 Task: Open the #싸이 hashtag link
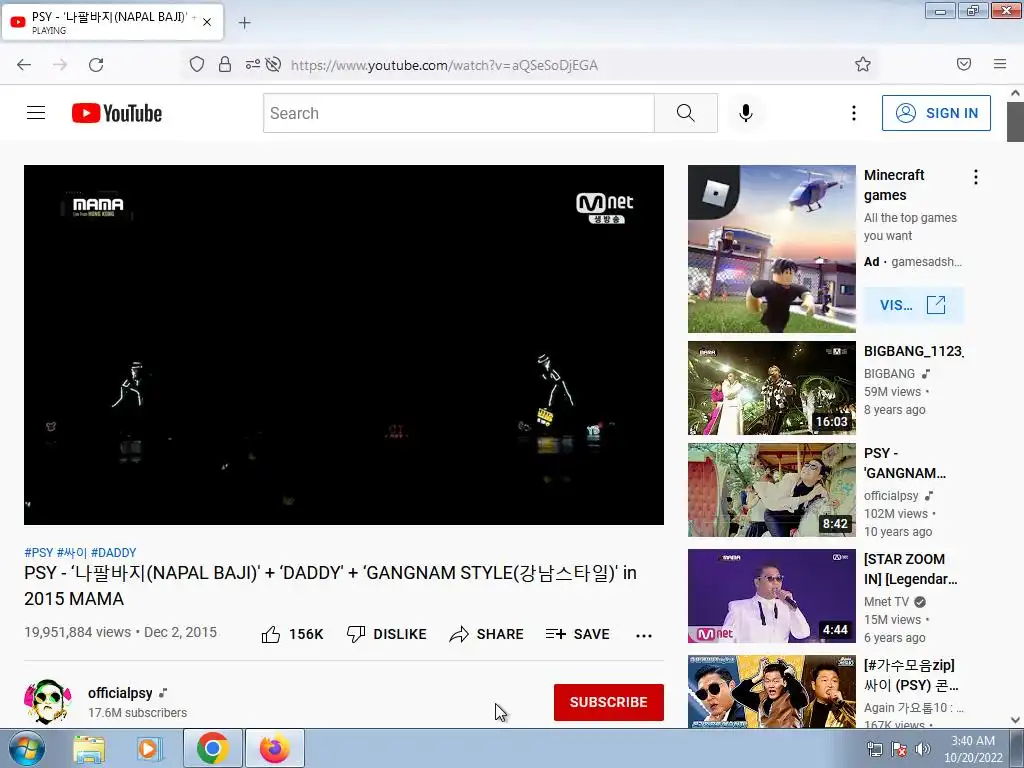[x=72, y=552]
